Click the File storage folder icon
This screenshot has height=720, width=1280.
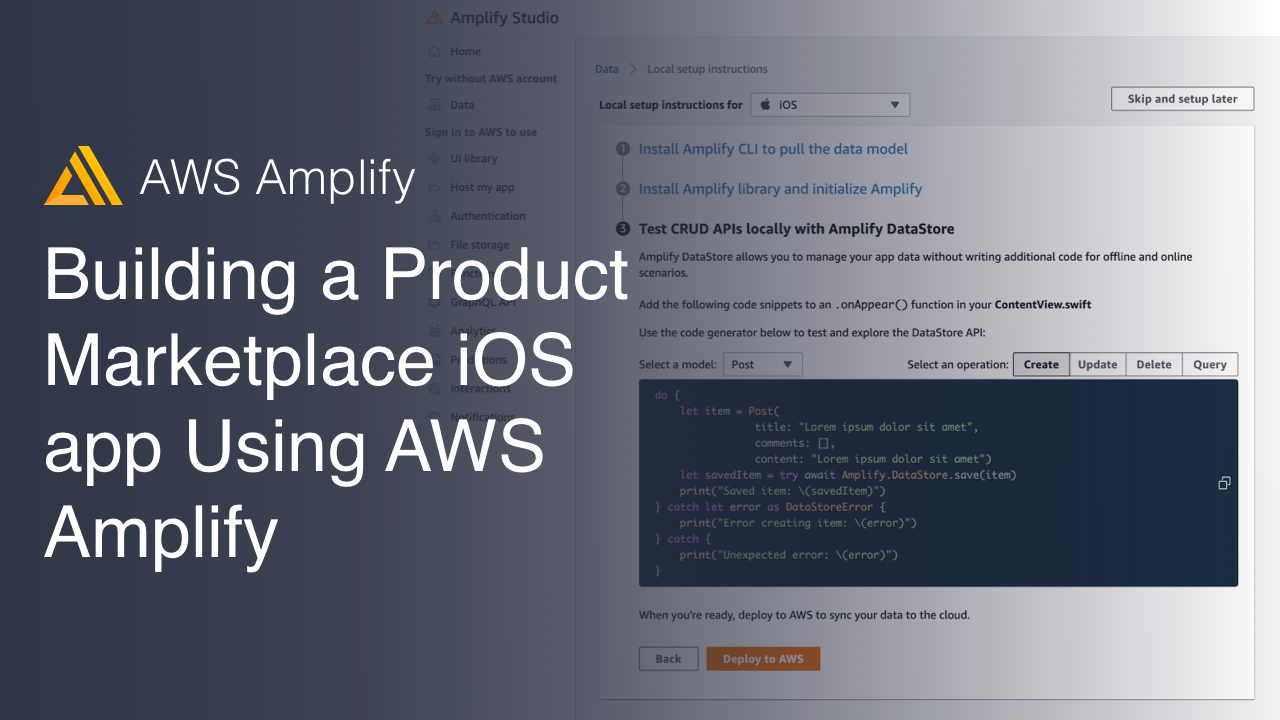coord(434,245)
